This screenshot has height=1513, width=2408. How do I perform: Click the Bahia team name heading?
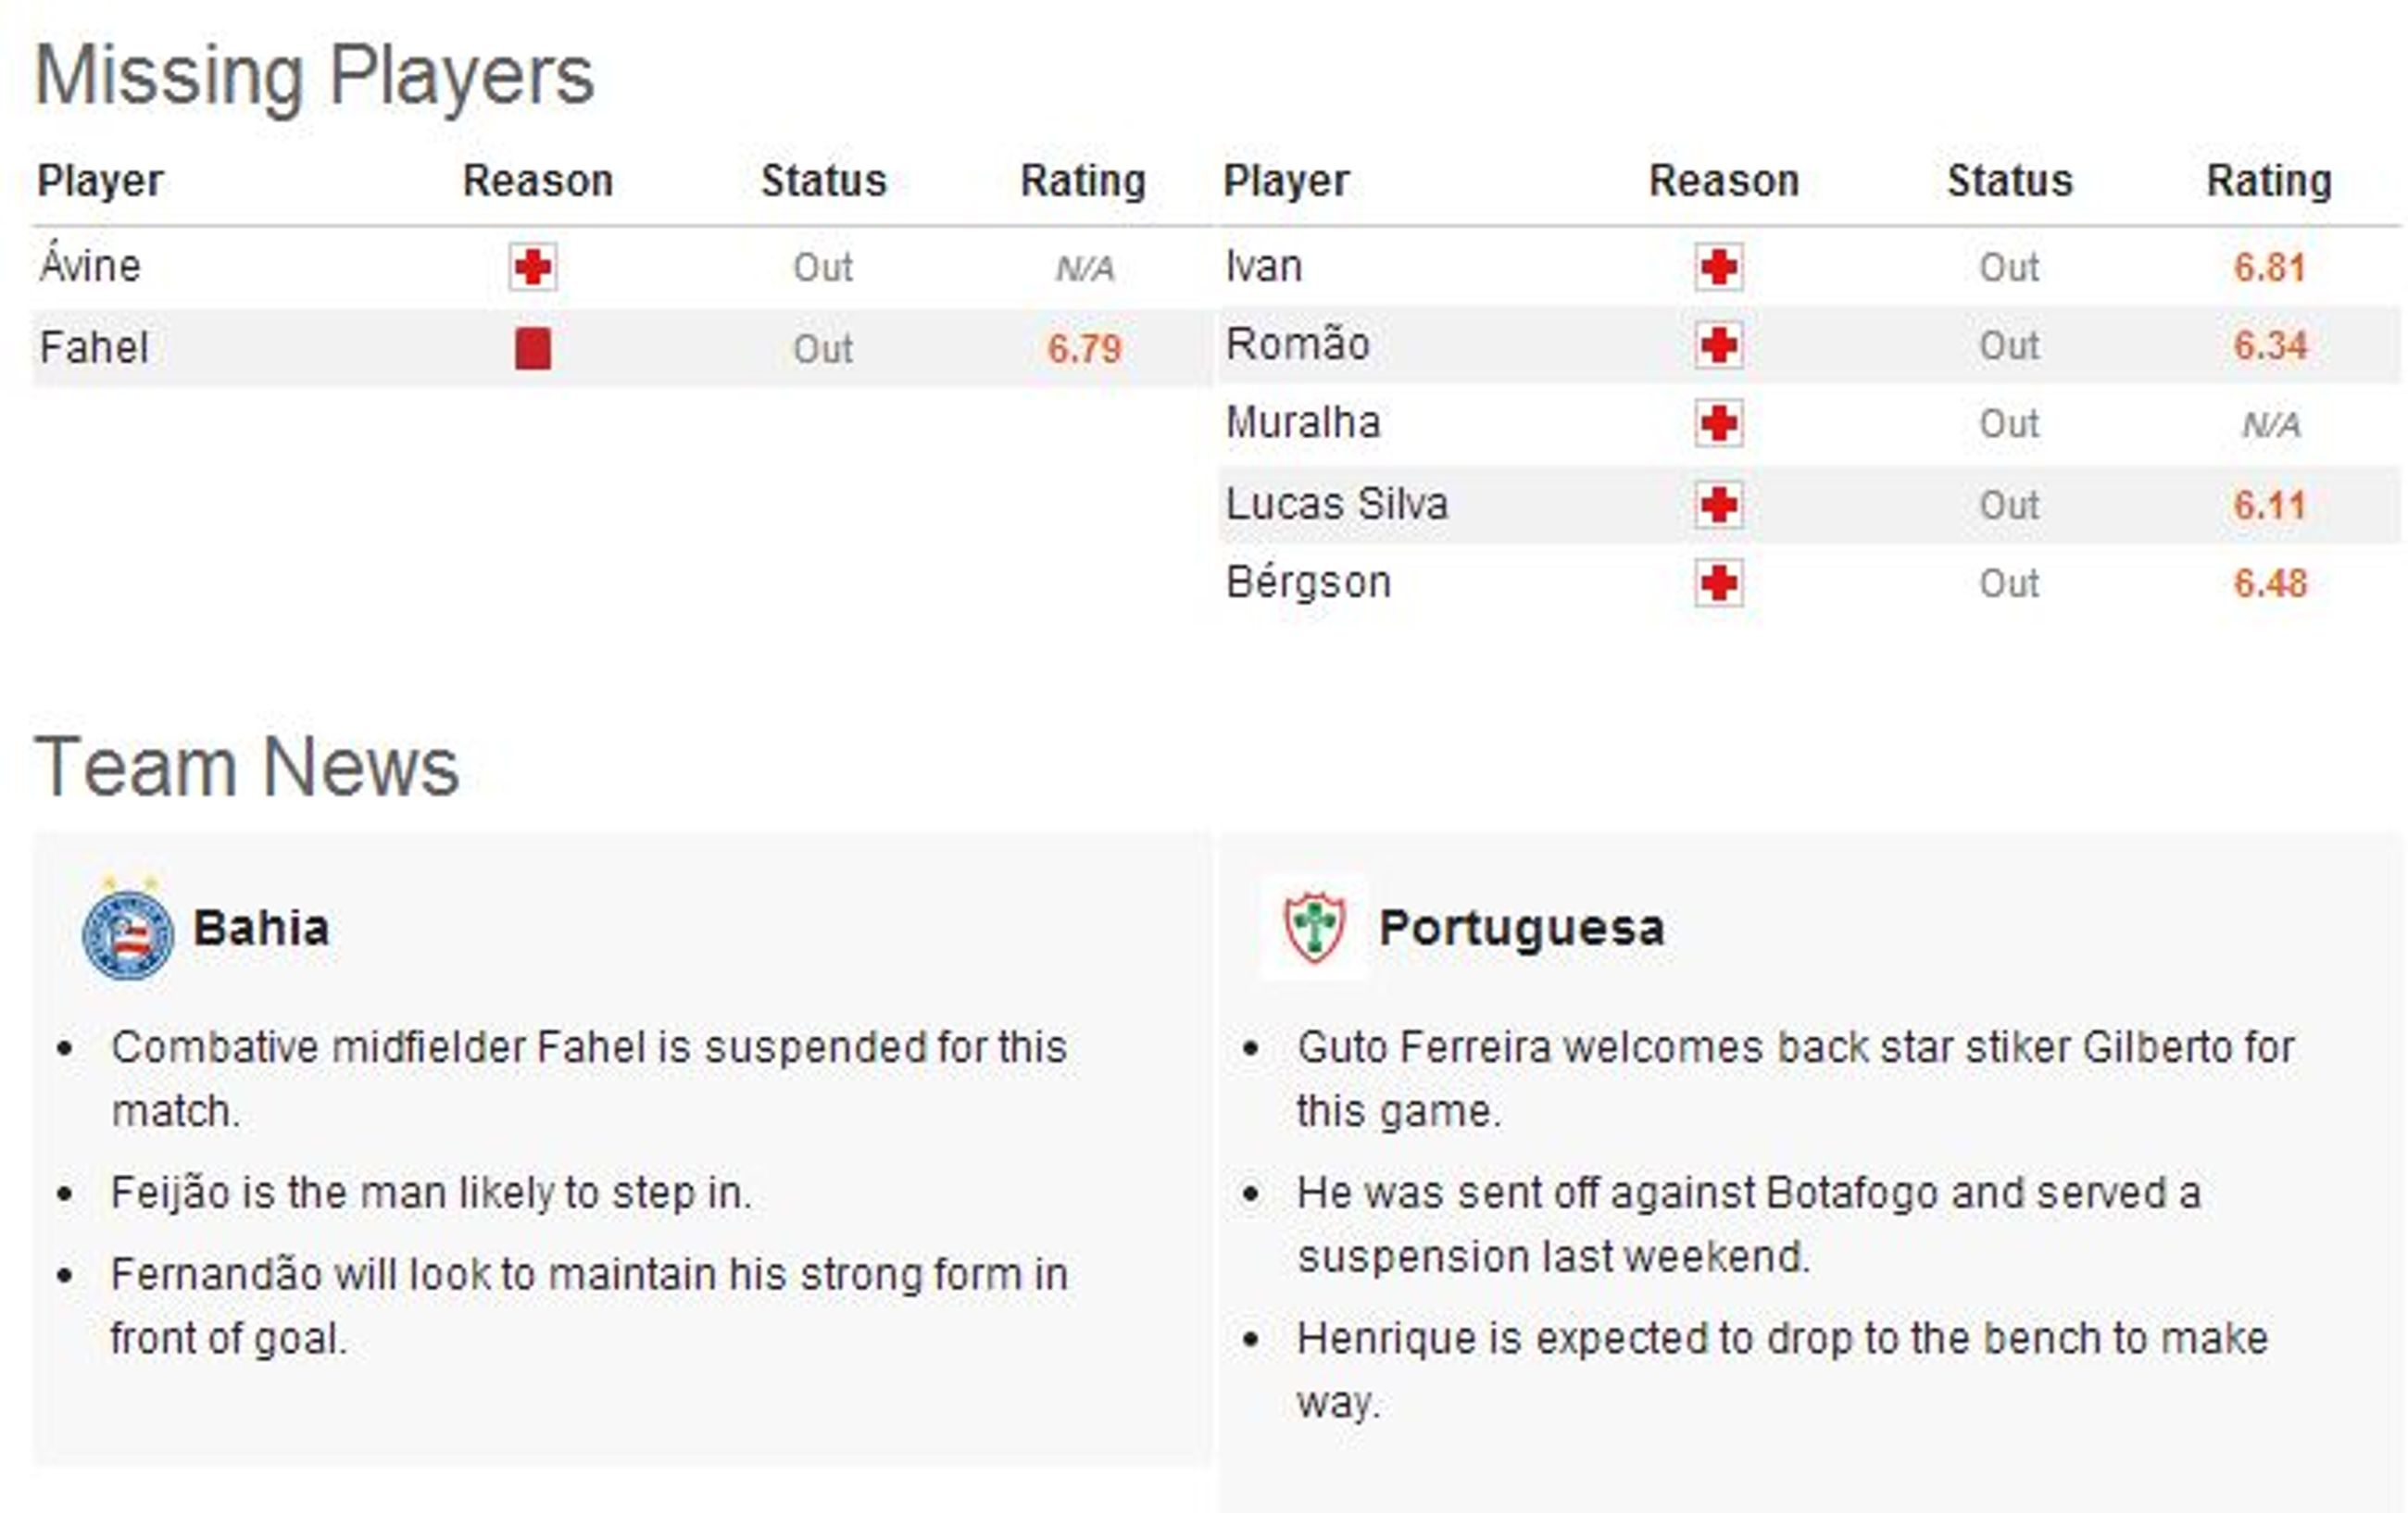click(x=261, y=928)
